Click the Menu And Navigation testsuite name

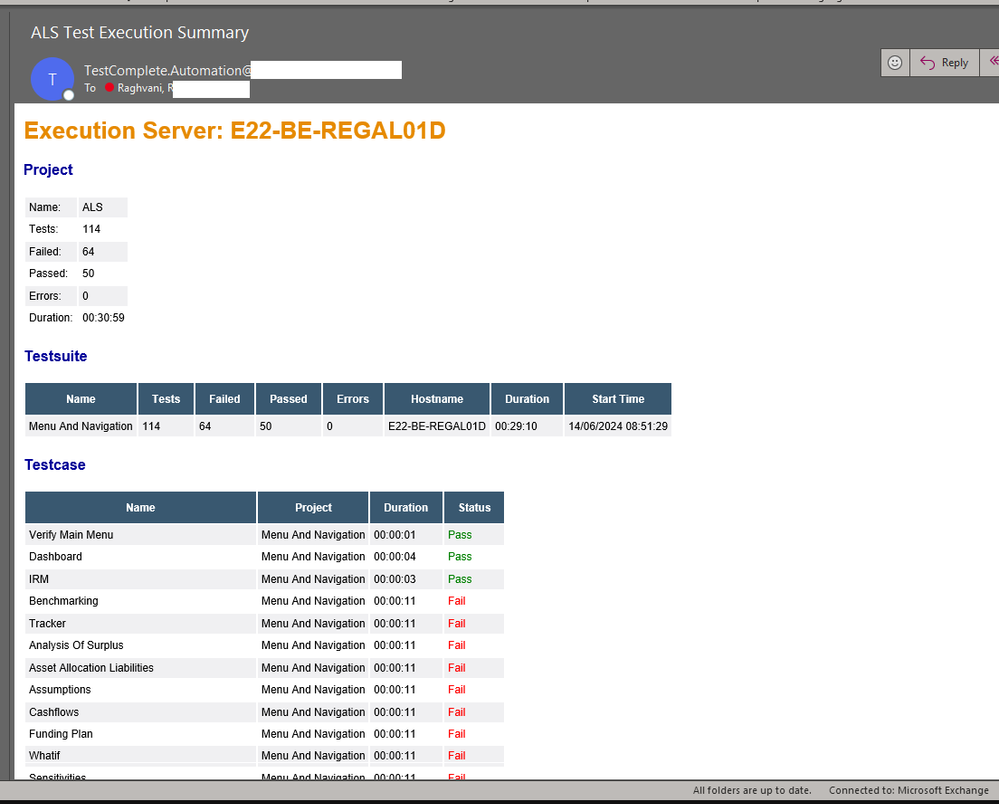point(81,426)
